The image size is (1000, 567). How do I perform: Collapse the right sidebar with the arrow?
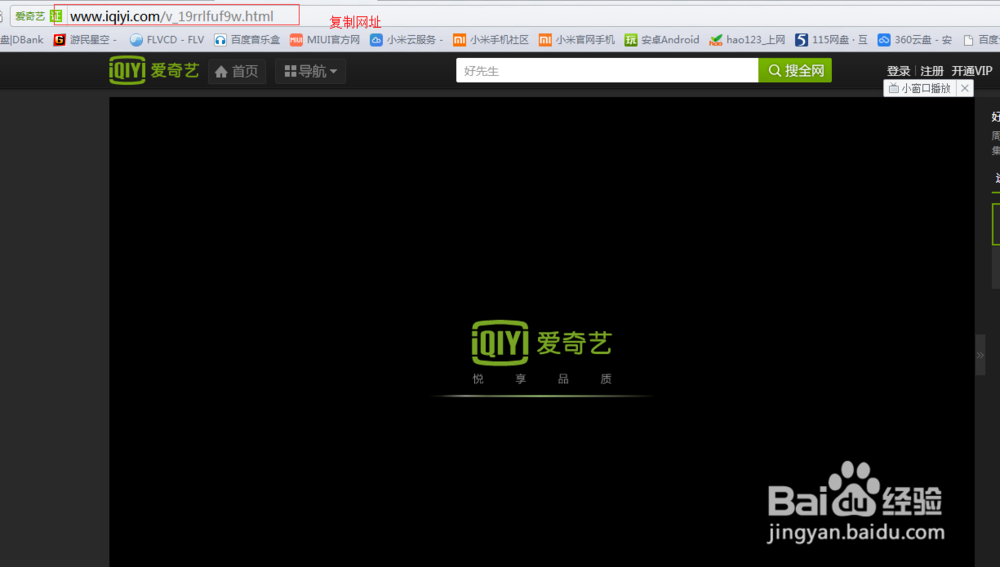tap(980, 355)
